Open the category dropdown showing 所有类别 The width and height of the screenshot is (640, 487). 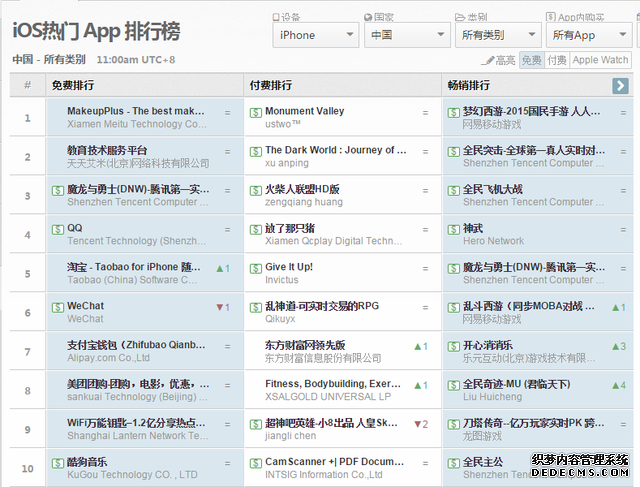498,35
